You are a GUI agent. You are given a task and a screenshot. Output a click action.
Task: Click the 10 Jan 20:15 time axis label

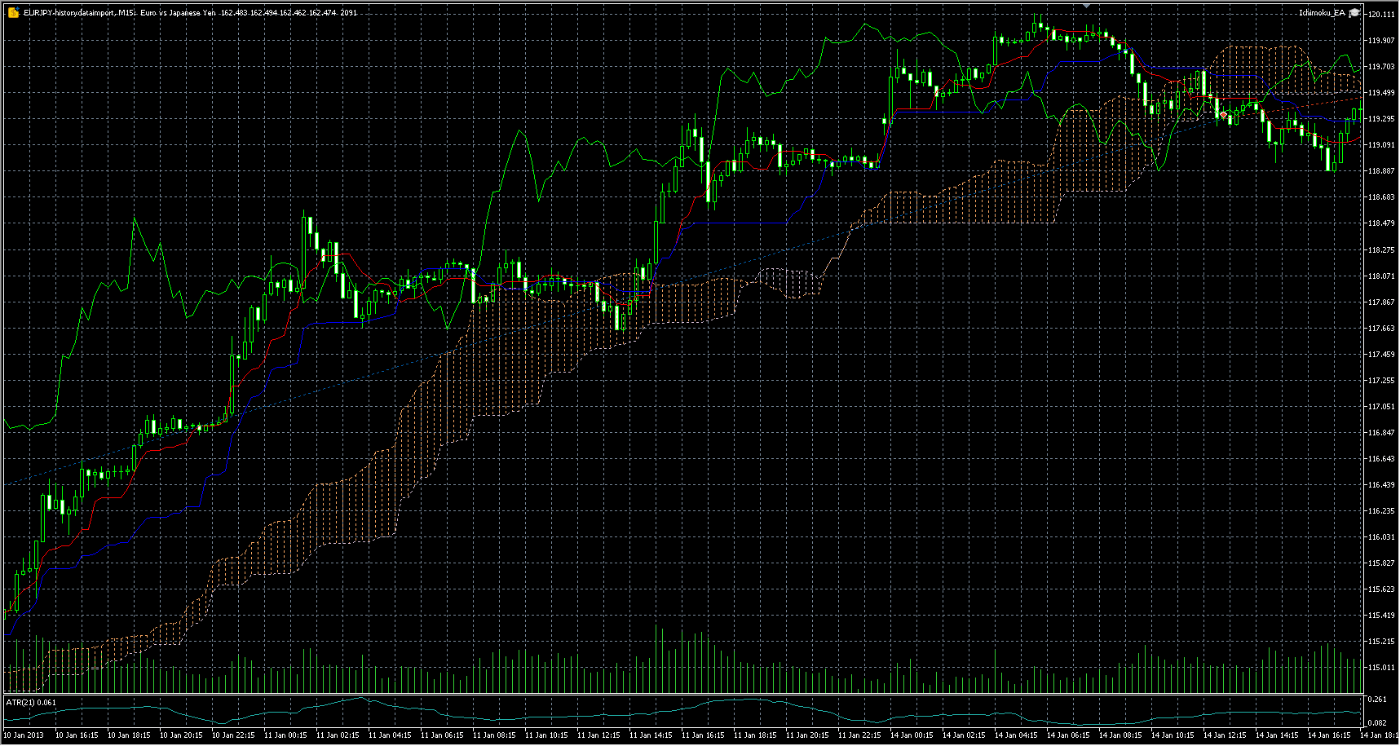180,736
